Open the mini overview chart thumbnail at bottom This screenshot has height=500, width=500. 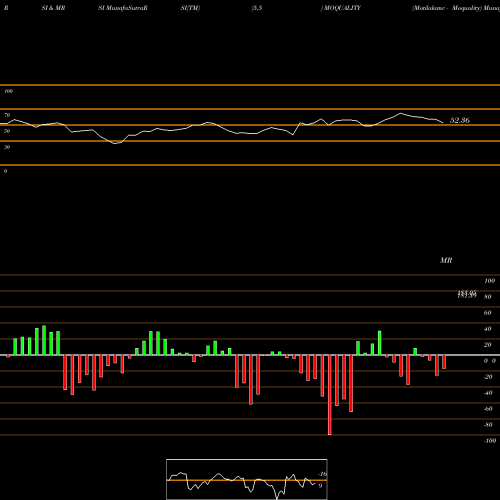tap(247, 479)
